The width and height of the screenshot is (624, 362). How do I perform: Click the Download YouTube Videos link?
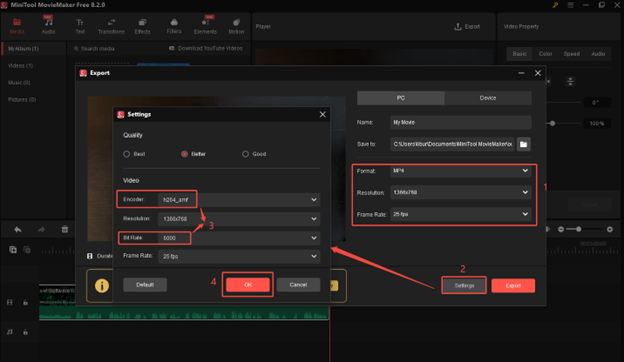pyautogui.click(x=206, y=48)
